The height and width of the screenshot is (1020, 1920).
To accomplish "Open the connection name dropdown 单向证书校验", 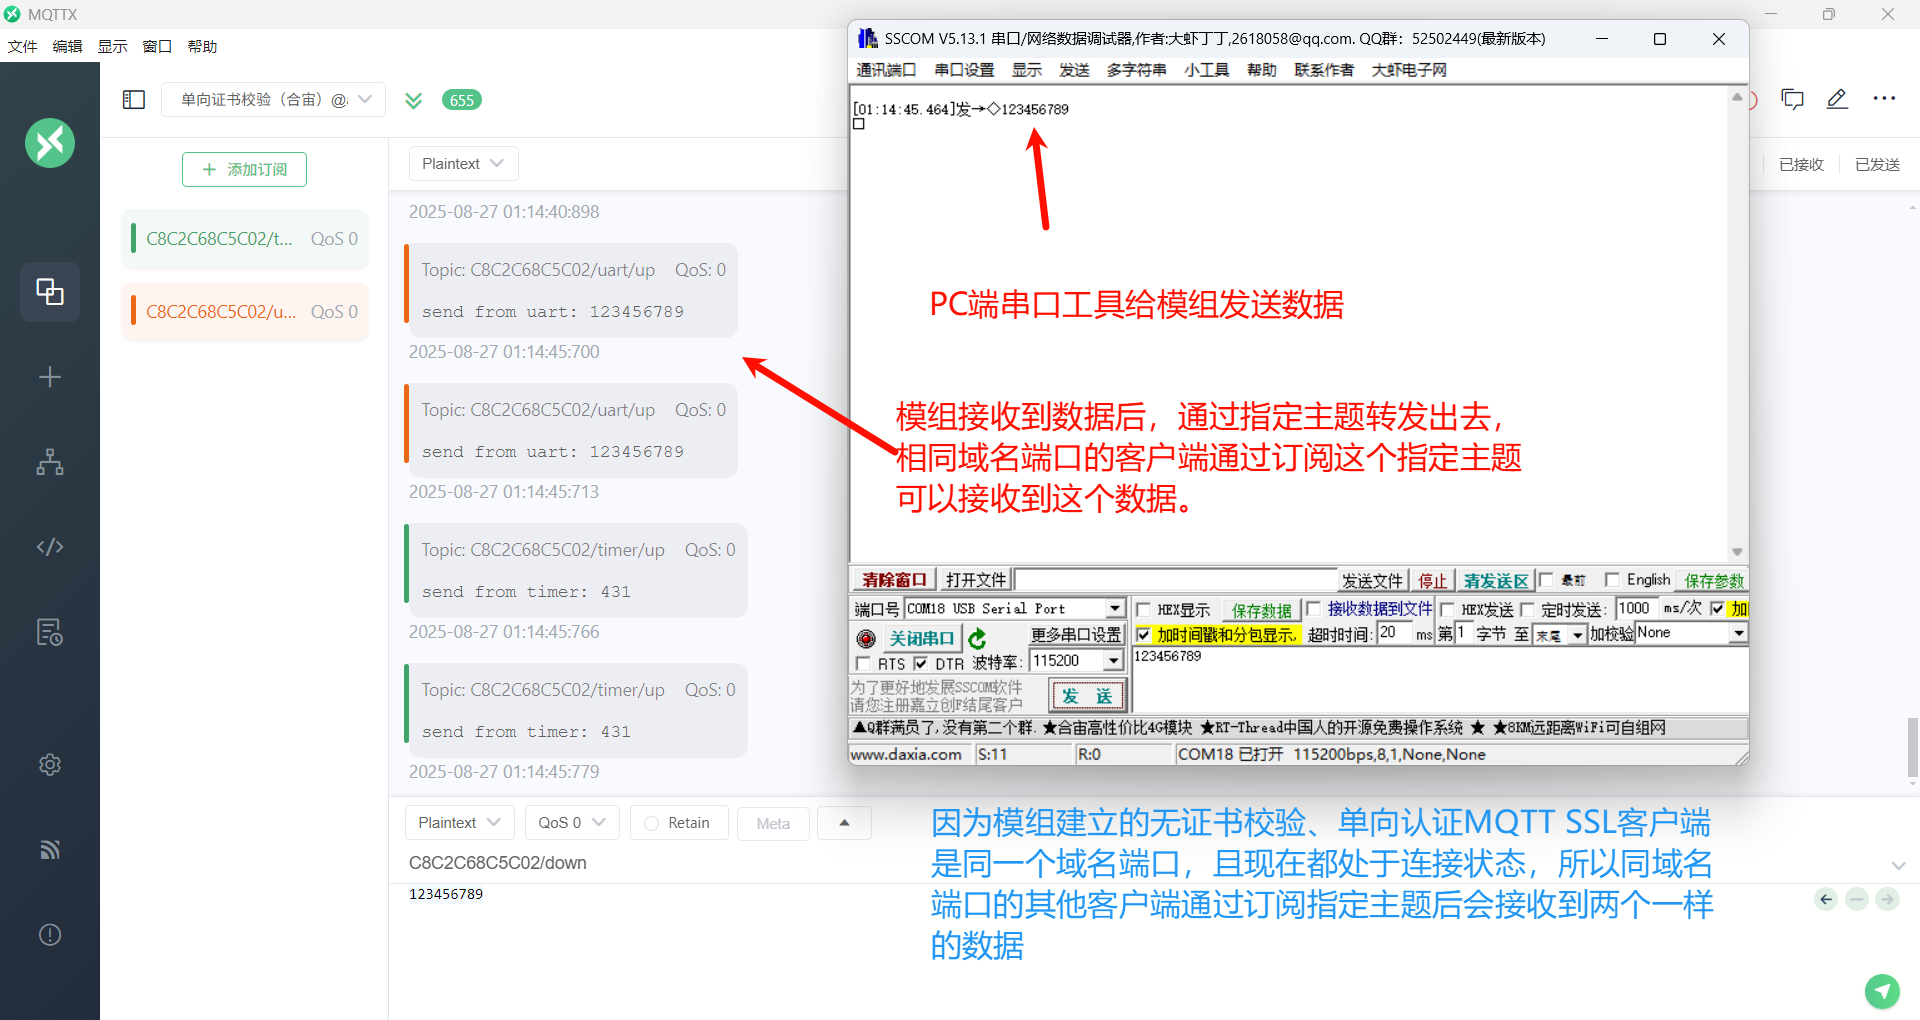I will [273, 100].
